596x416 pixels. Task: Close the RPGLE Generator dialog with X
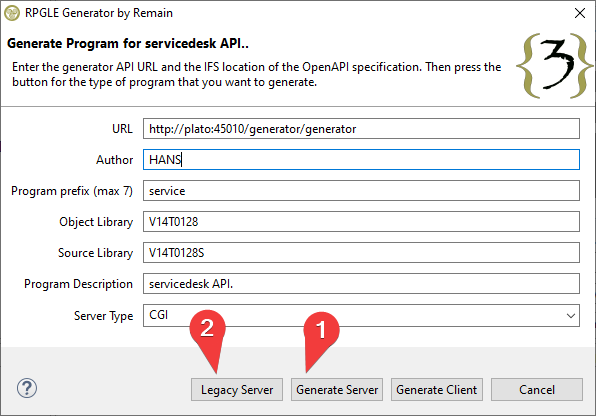click(x=580, y=13)
